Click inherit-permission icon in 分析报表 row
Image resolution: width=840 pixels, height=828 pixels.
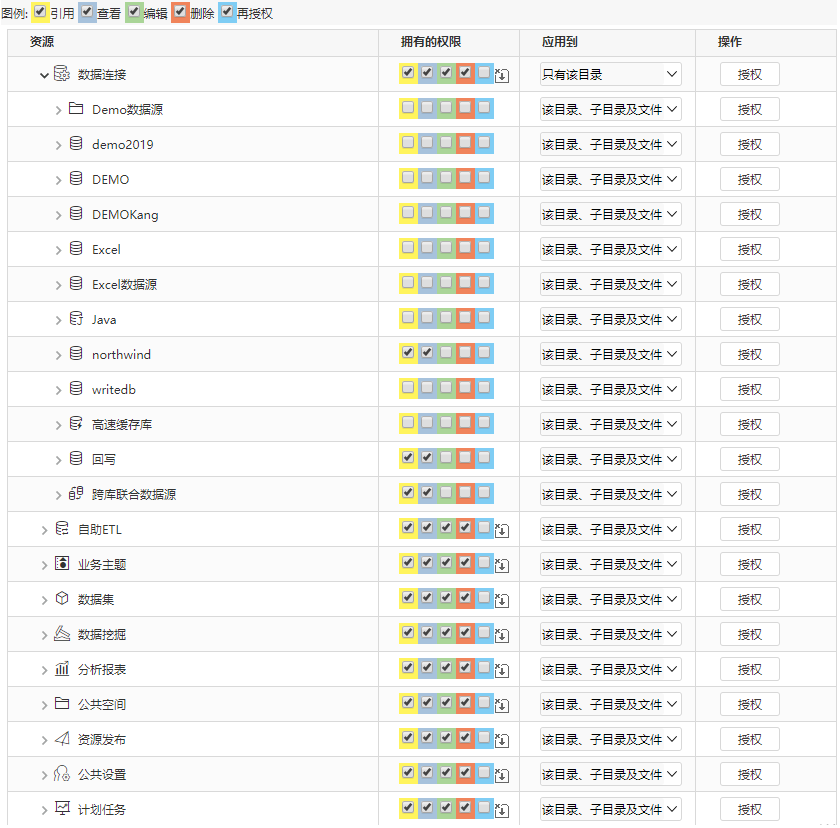point(502,671)
